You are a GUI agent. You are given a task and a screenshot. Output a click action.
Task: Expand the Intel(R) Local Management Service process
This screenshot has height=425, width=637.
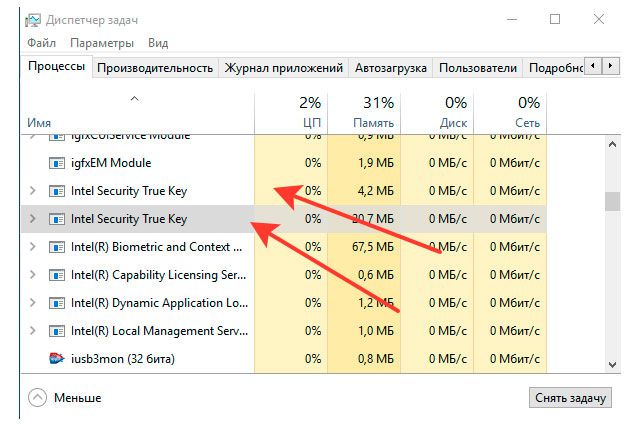click(x=33, y=331)
